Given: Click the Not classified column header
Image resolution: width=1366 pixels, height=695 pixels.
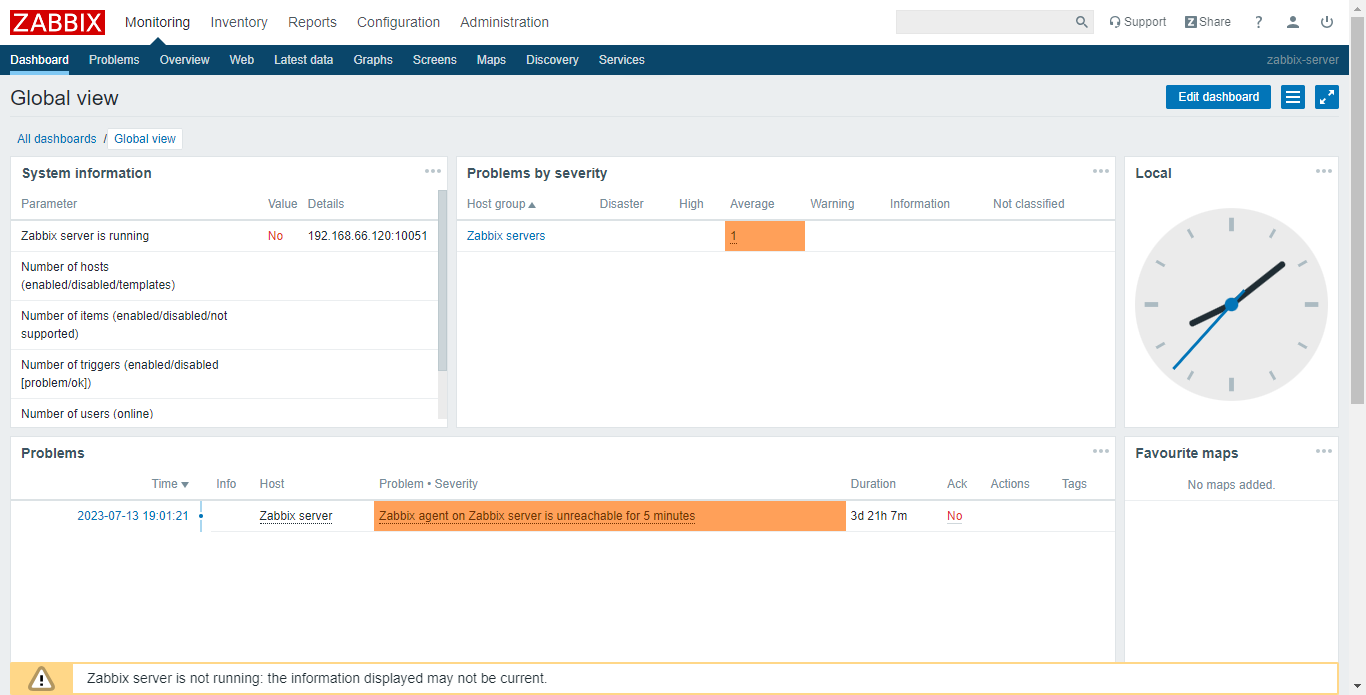Looking at the screenshot, I should coord(1028,204).
